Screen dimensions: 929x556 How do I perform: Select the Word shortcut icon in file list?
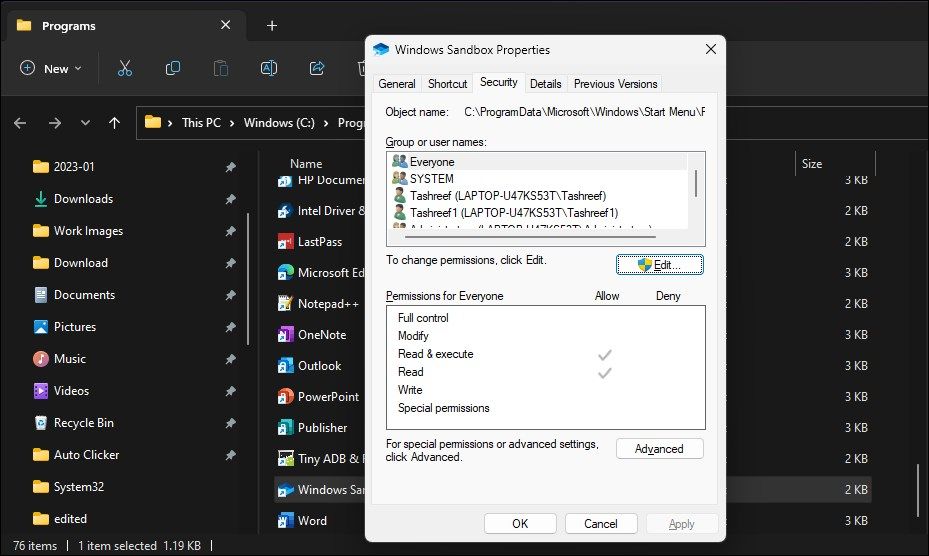286,520
